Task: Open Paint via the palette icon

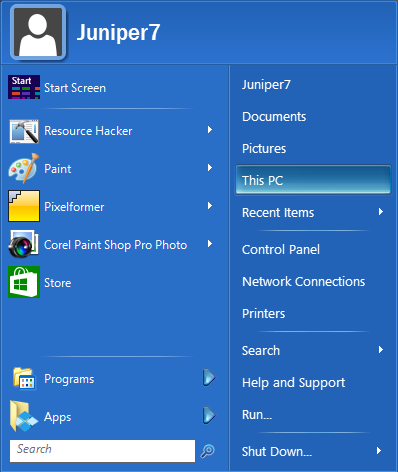Action: click(24, 168)
